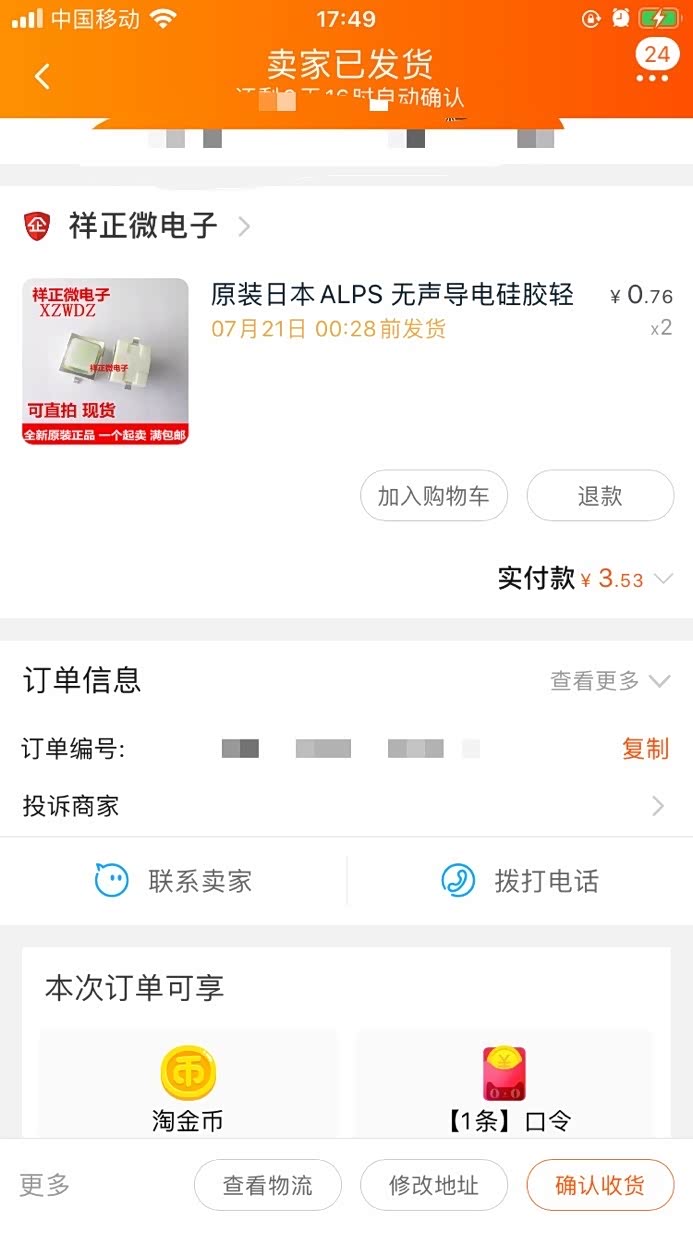Viewport: 693px width, 1233px height.
Task: Click 查看物流 to view logistics
Action: (268, 1186)
